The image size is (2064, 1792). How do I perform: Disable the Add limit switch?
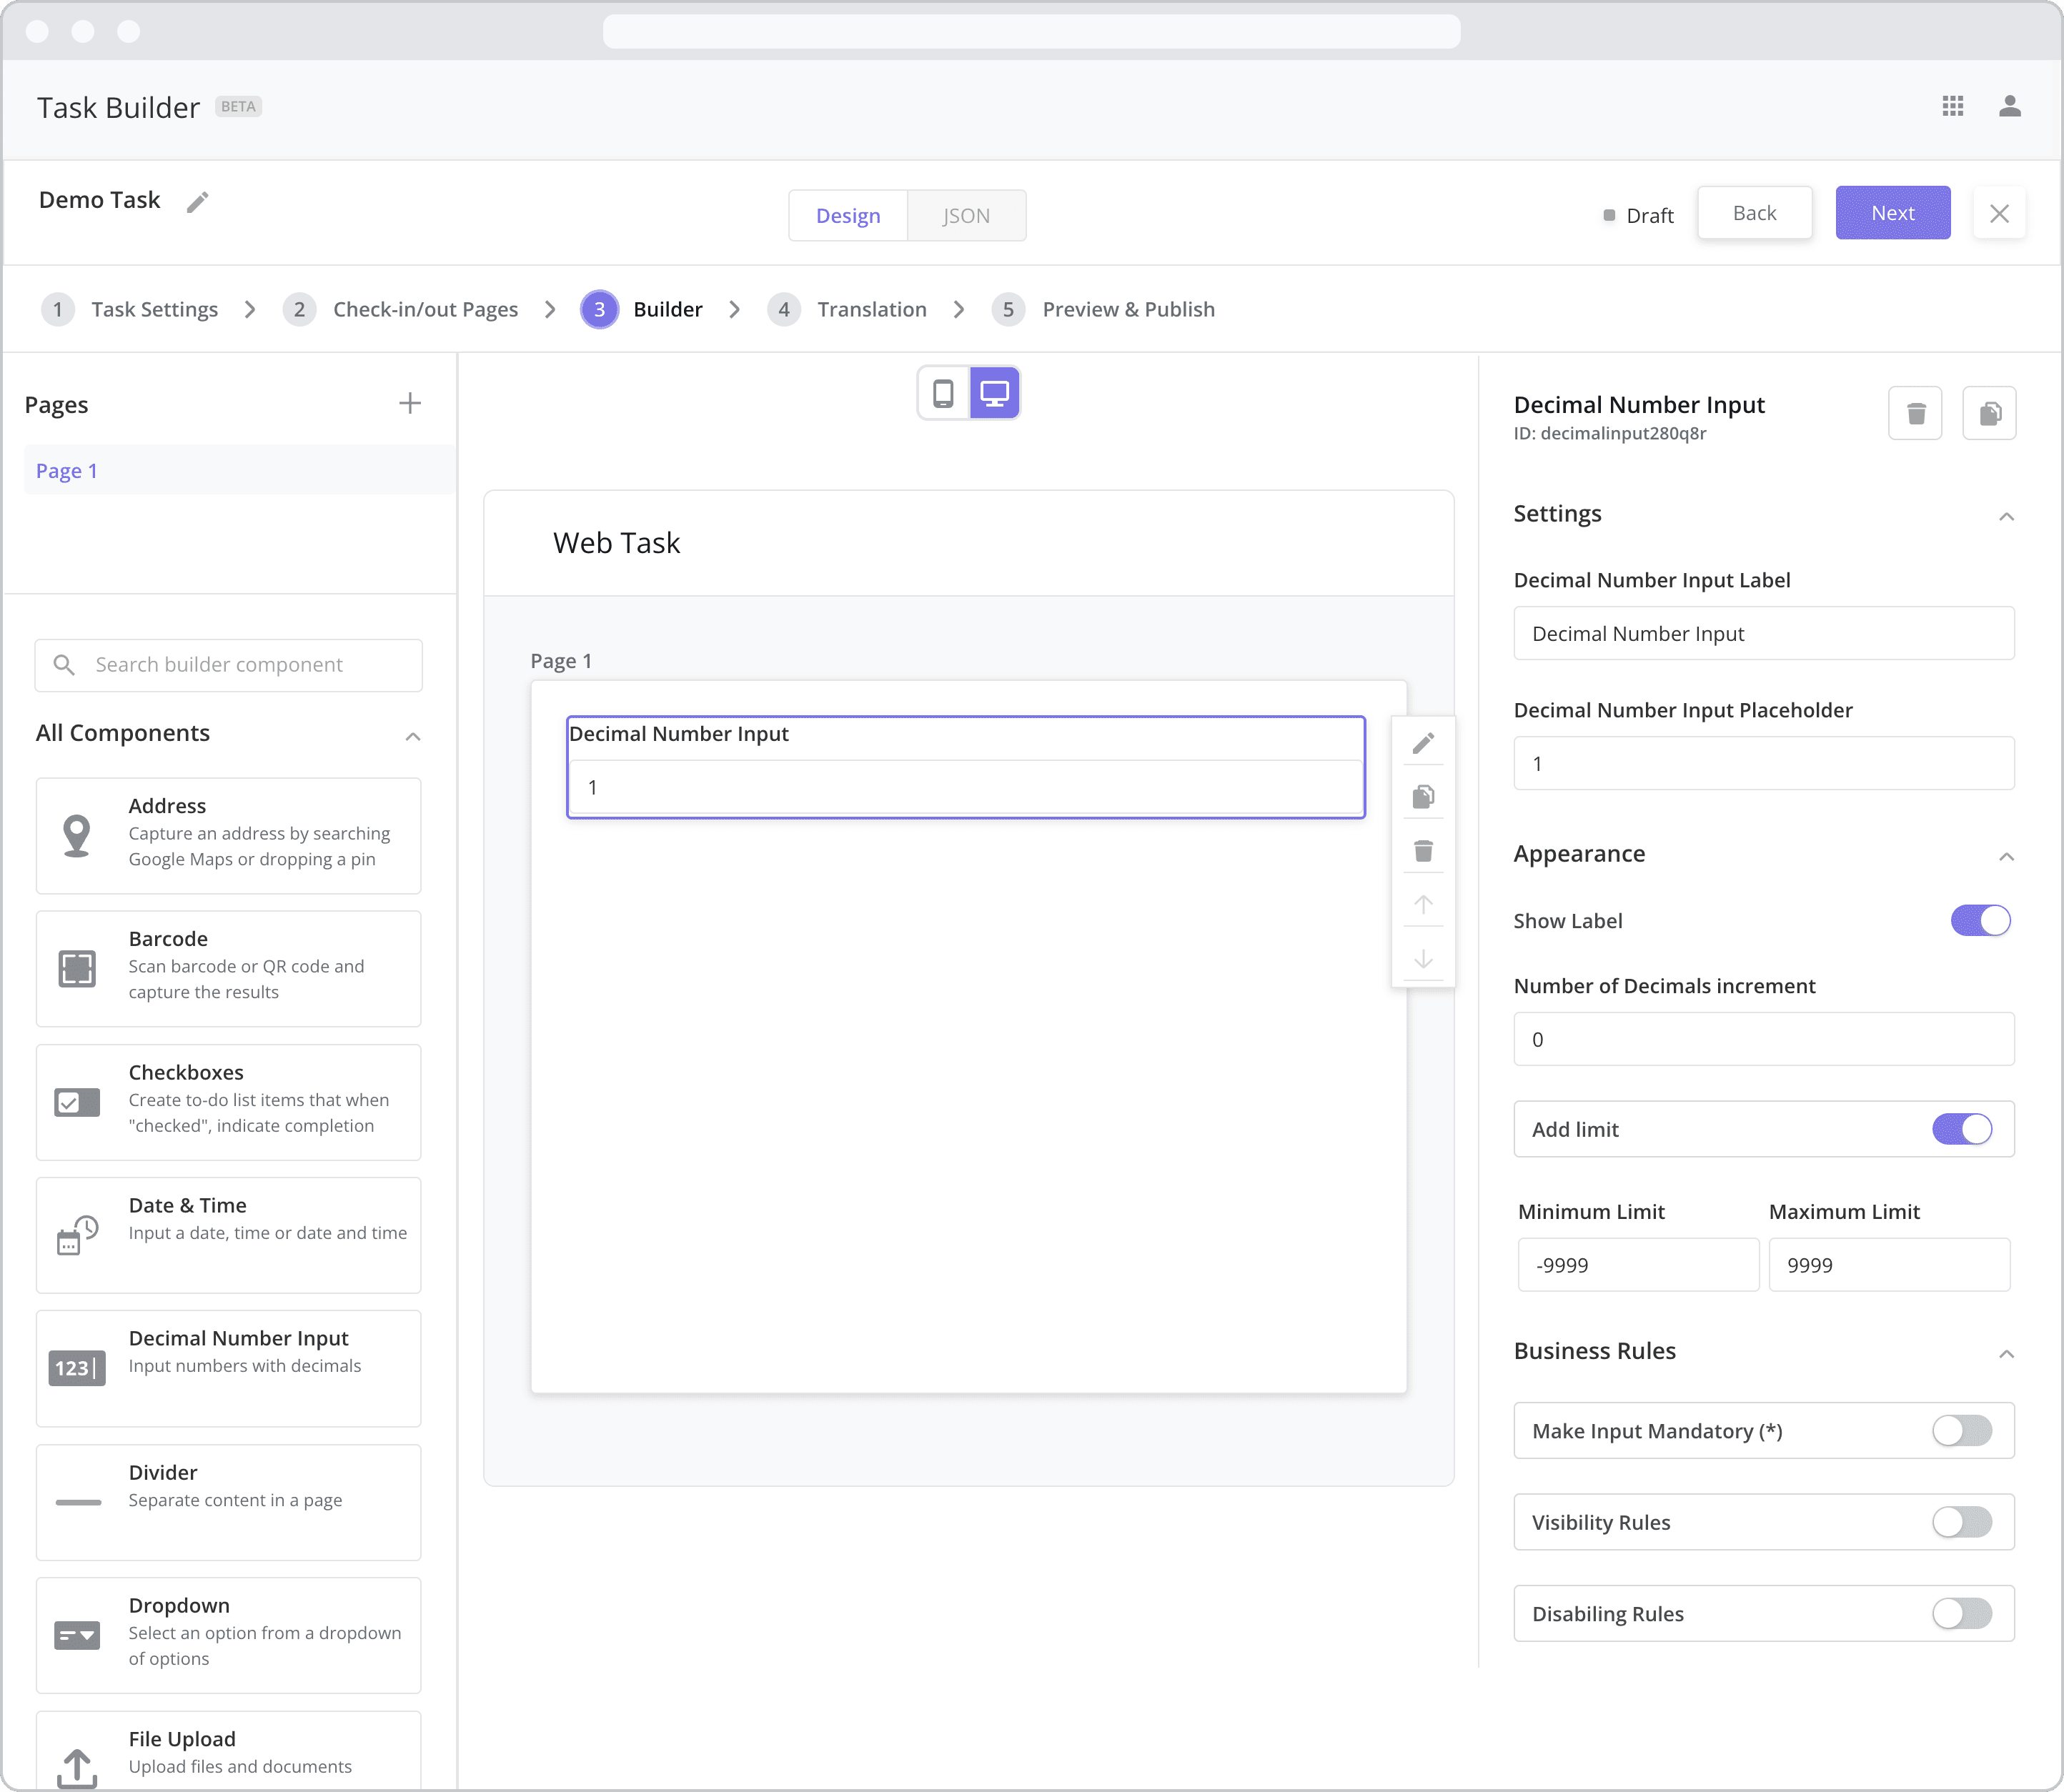click(x=1962, y=1129)
